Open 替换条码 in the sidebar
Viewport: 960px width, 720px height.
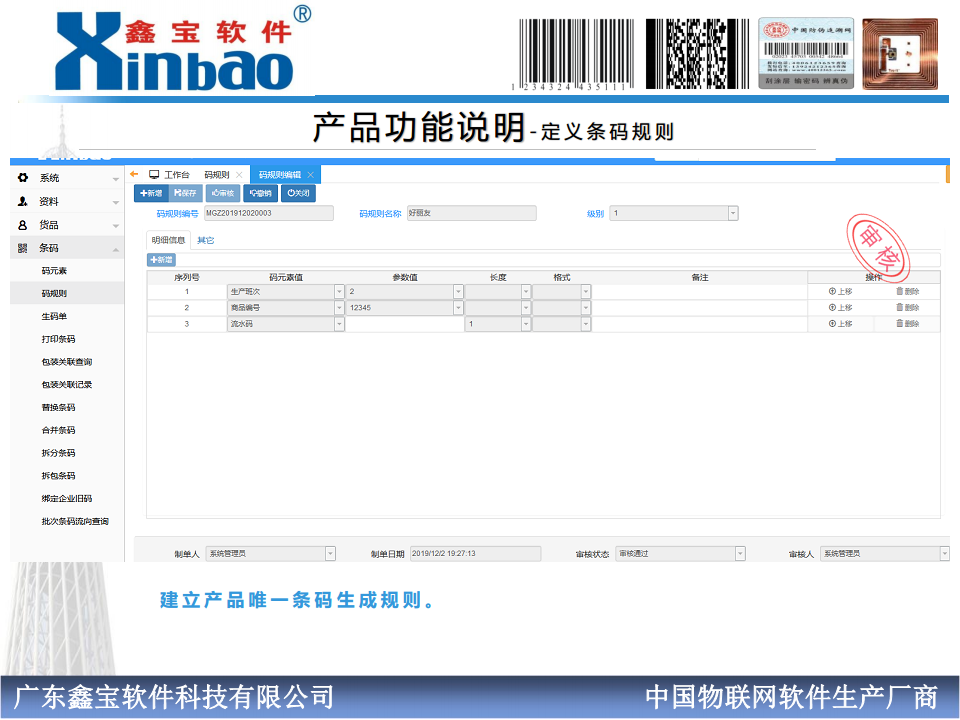point(59,407)
